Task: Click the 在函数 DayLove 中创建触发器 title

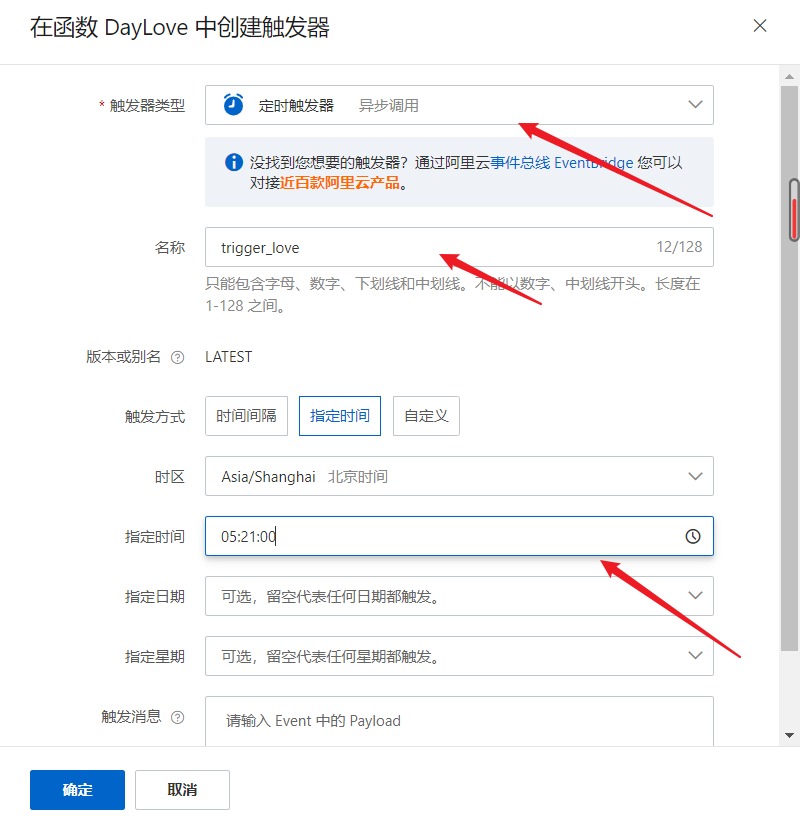Action: click(x=179, y=27)
